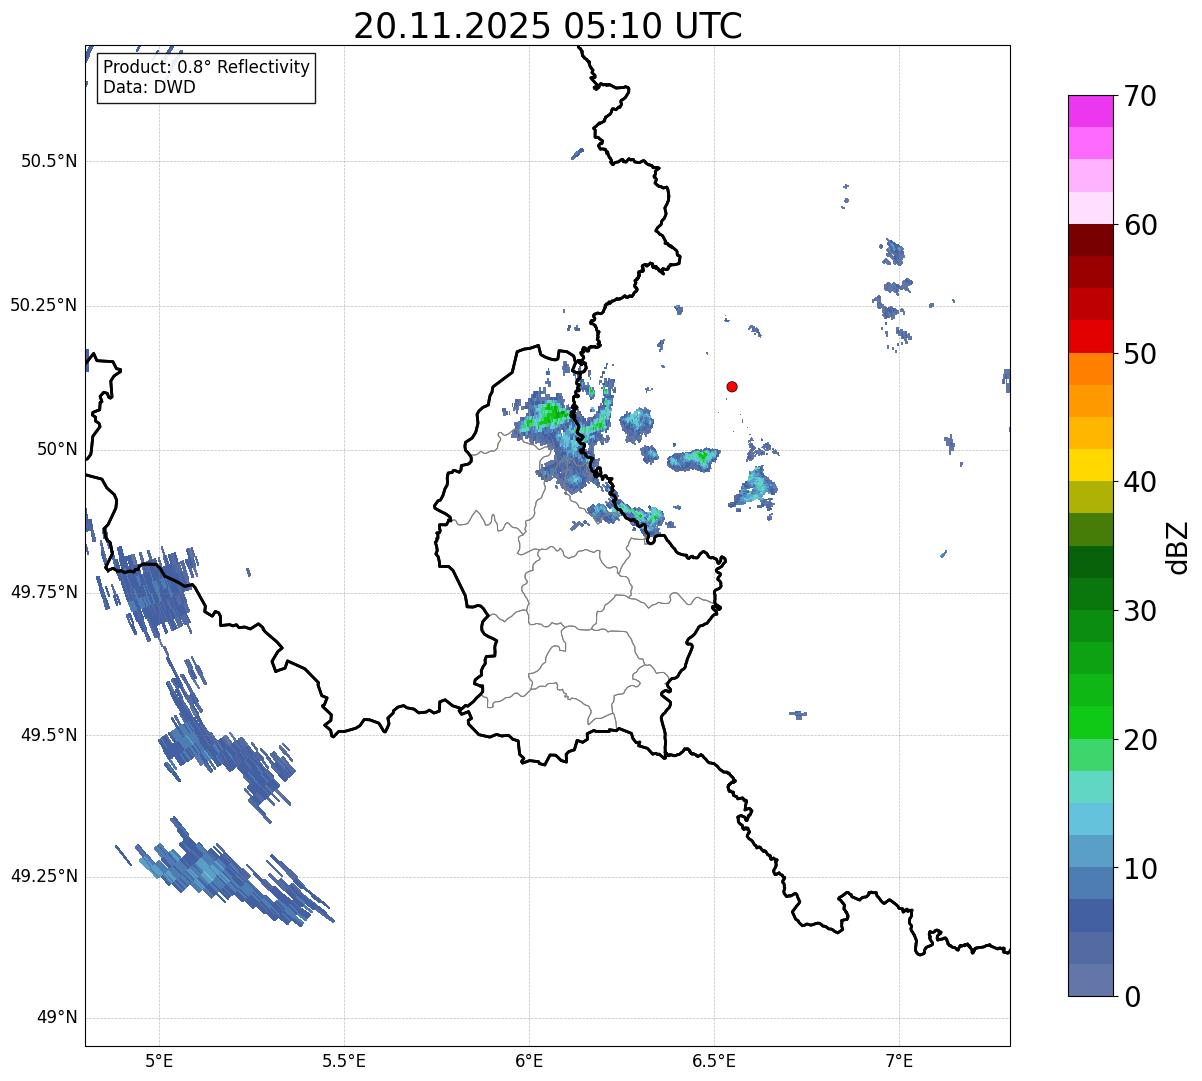Viewport: 1202px width, 1081px height.
Task: Click the 10 colorbar tick label
Action: [x=1140, y=869]
